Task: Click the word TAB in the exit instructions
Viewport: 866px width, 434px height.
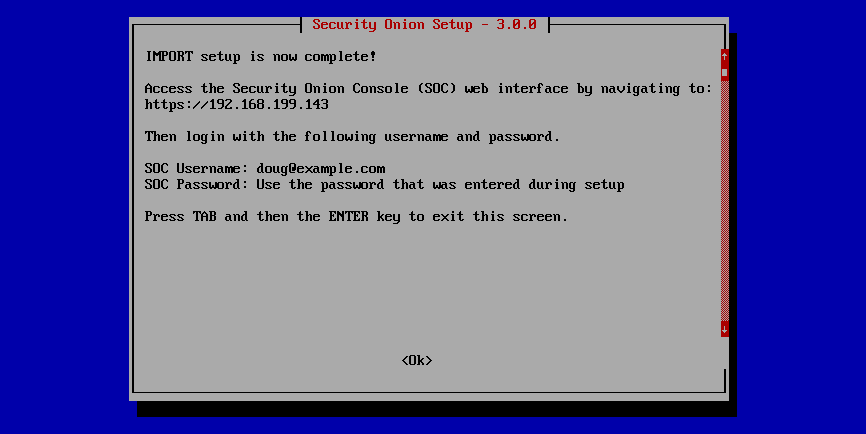Action: [204, 216]
